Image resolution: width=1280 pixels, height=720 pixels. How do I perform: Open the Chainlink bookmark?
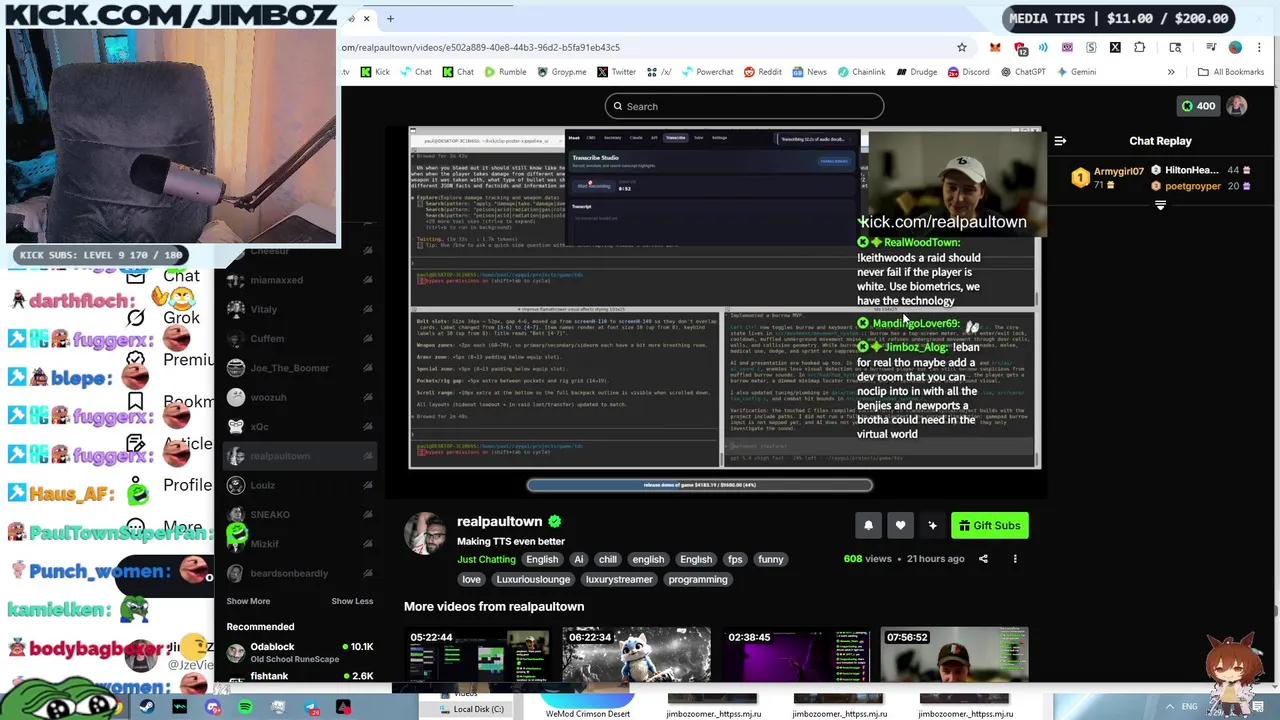pyautogui.click(x=861, y=72)
